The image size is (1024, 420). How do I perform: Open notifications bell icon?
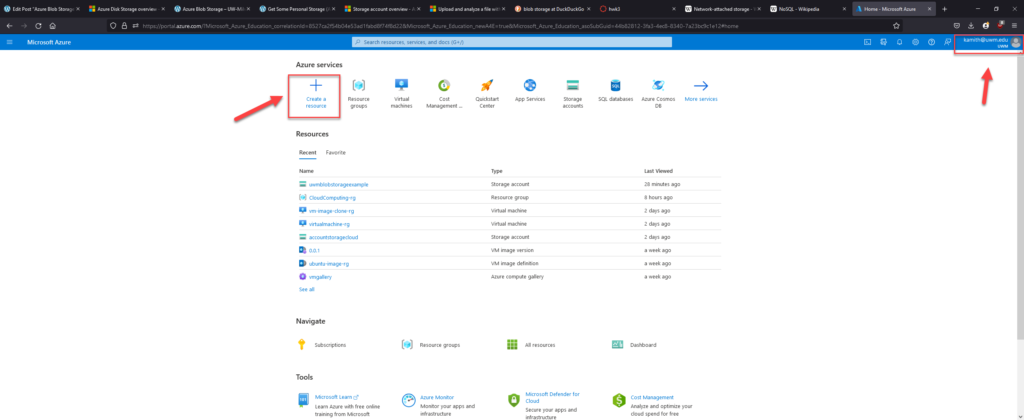coord(899,42)
